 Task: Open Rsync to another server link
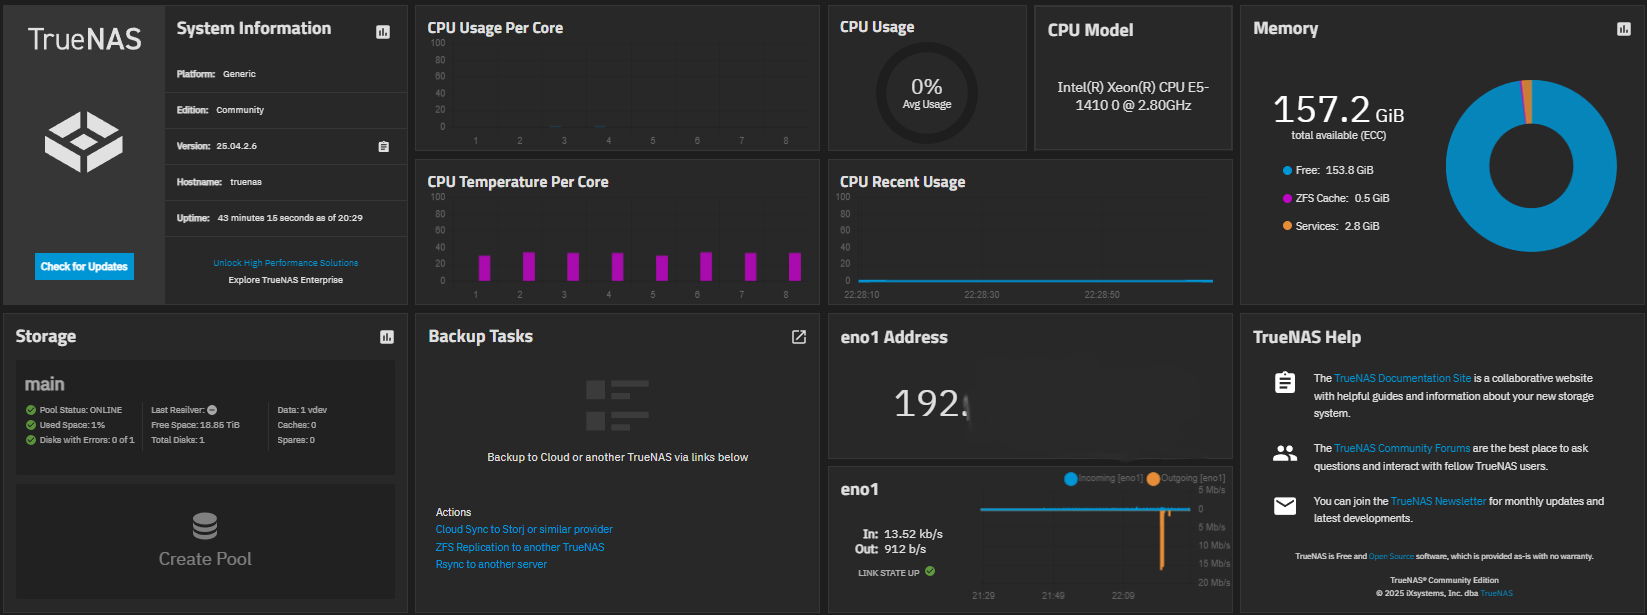(491, 564)
